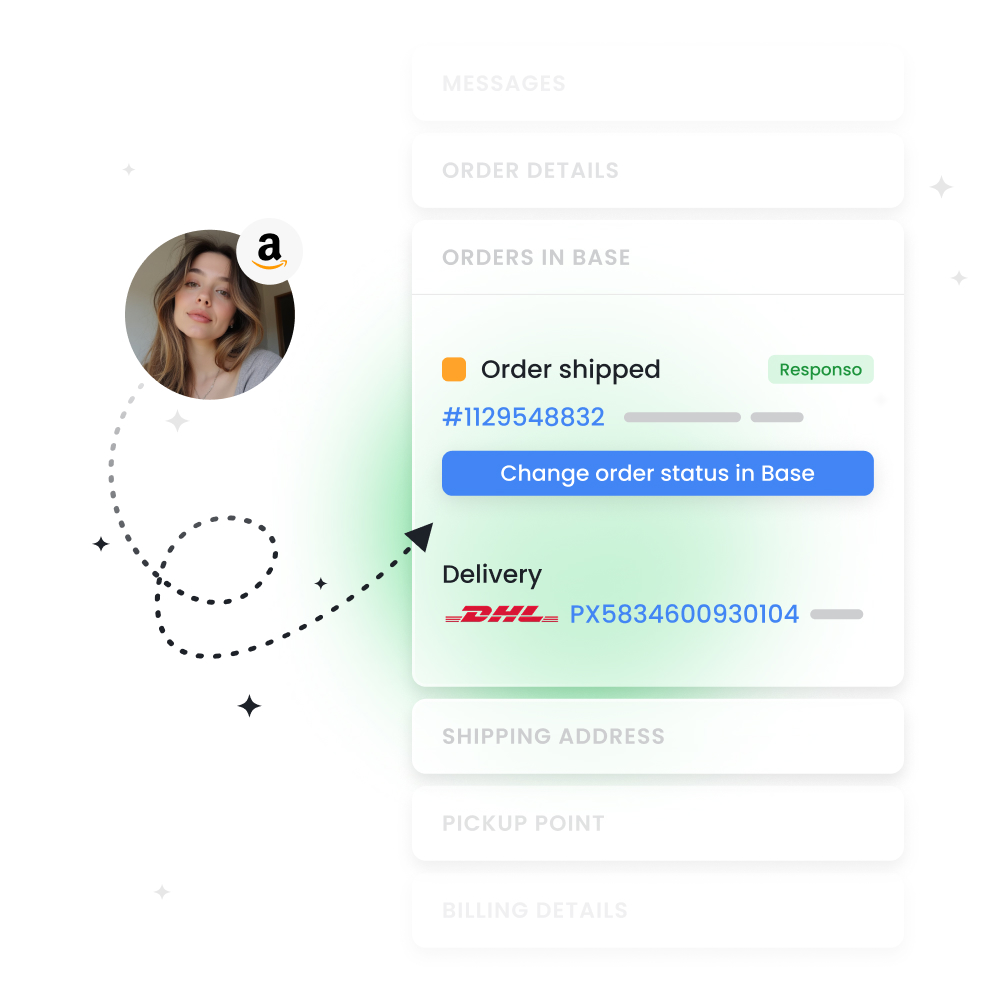Click the gray sparkle below profile photo

(177, 421)
